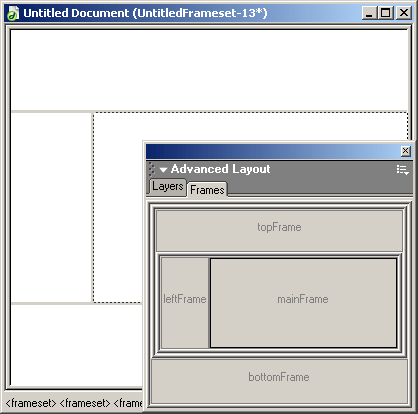Grab the Advanced Layout panel gripper handle
The image size is (418, 414).
coord(152,169)
